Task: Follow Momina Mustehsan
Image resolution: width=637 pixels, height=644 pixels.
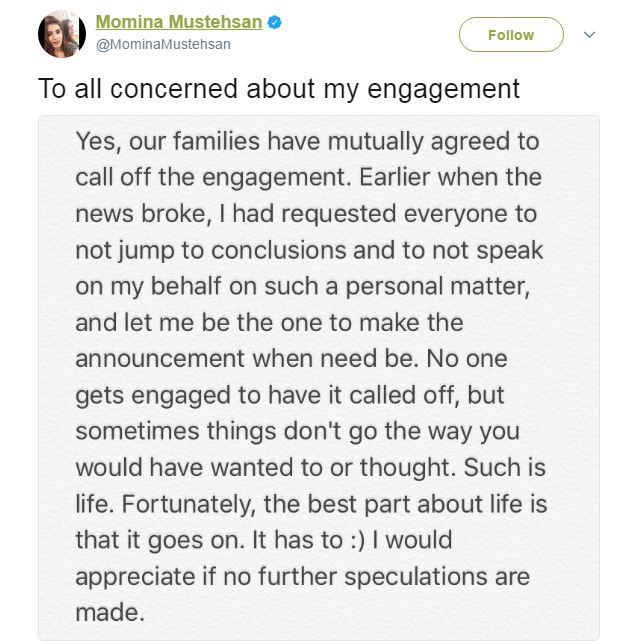Action: tap(511, 34)
